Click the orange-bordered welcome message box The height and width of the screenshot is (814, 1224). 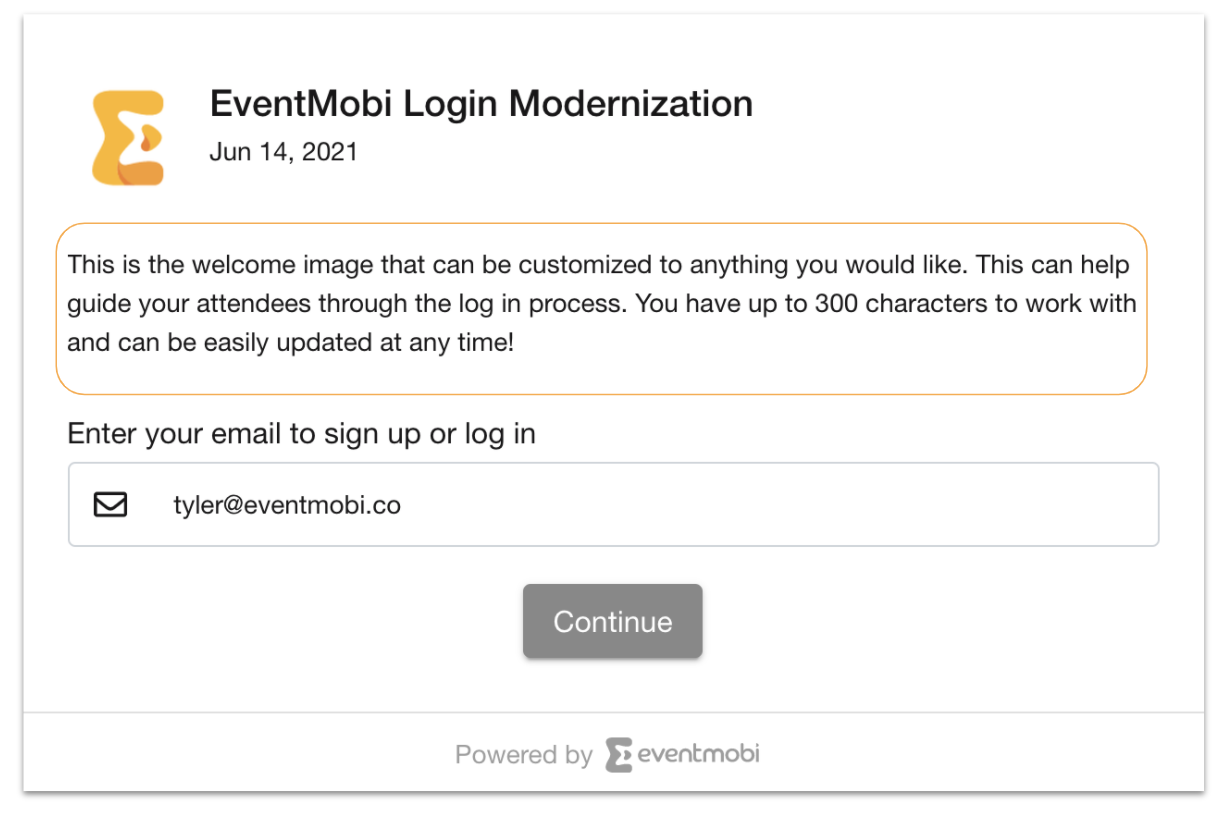point(601,308)
